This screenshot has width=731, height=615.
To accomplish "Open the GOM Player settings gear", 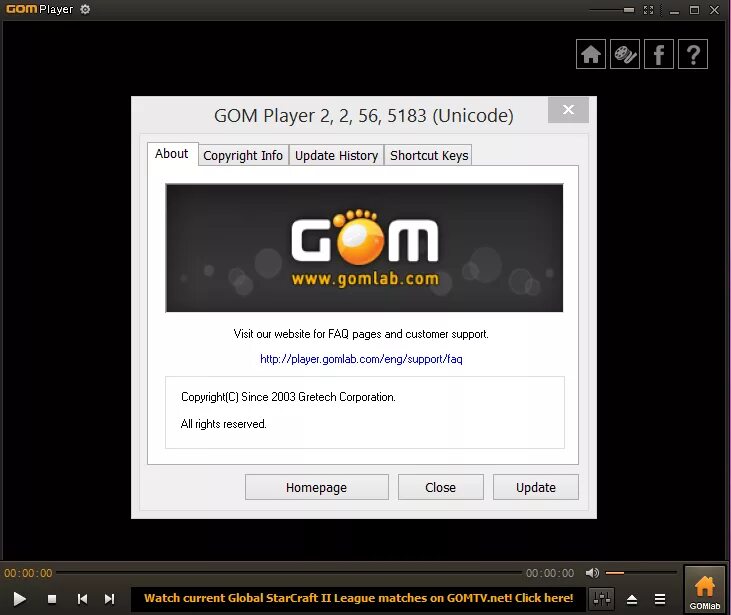I will pos(85,9).
